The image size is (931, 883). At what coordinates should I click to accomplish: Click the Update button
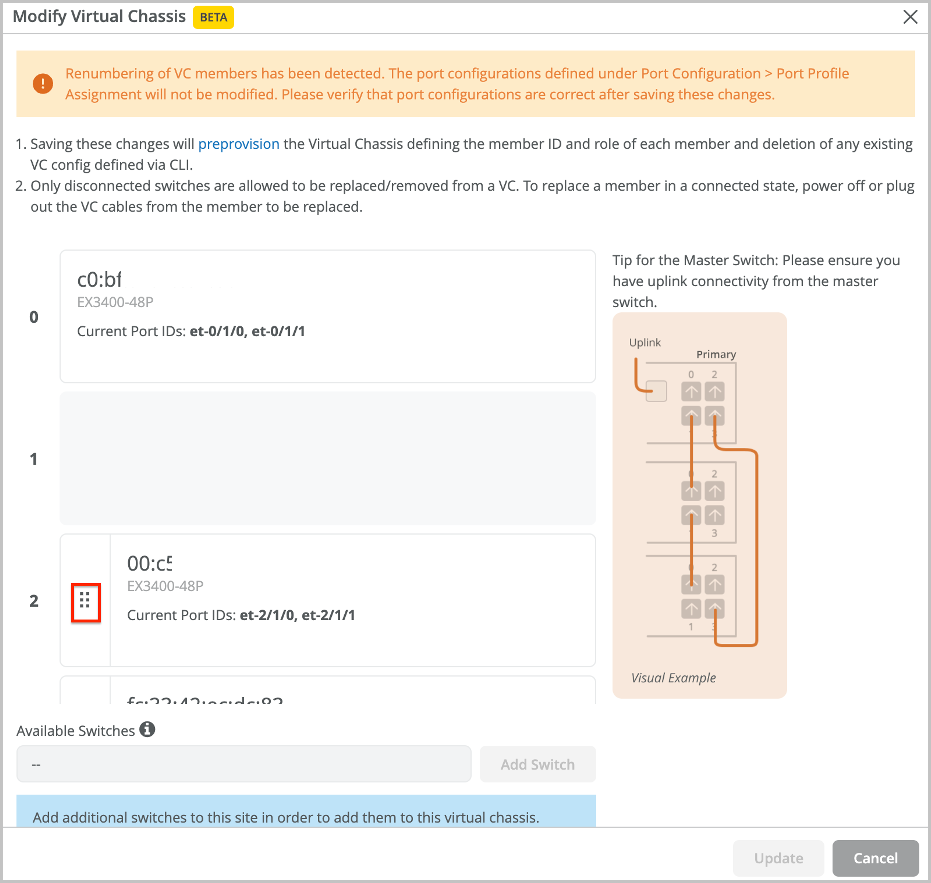pos(778,858)
